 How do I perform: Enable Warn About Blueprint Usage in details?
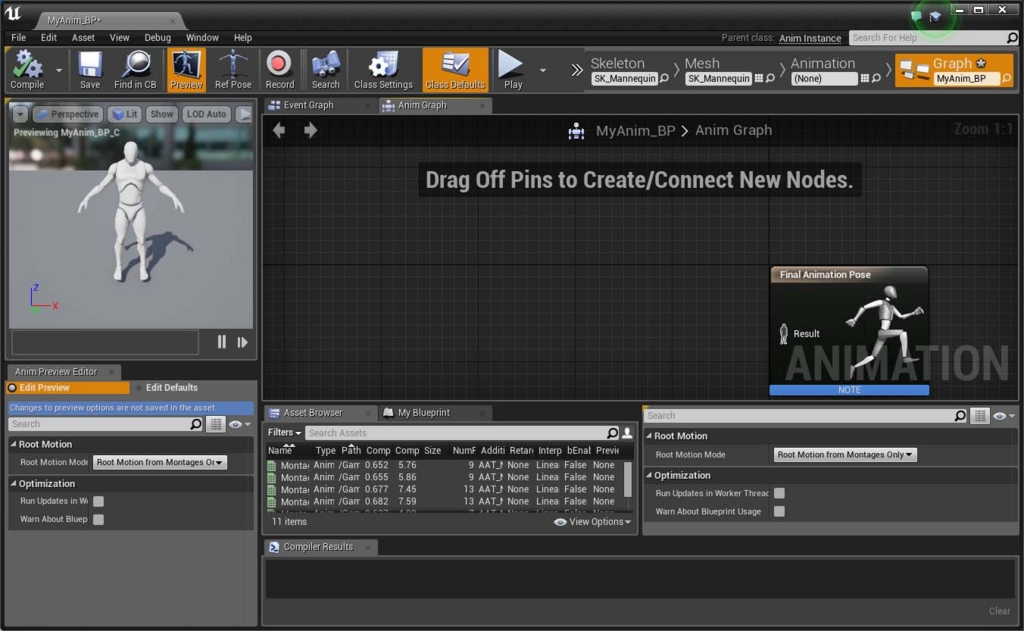pyautogui.click(x=779, y=511)
